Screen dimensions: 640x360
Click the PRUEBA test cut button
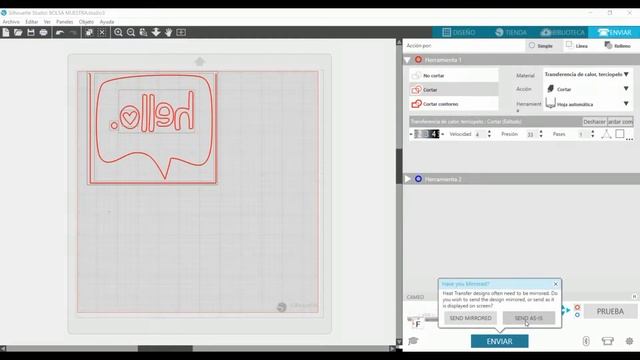(x=610, y=311)
